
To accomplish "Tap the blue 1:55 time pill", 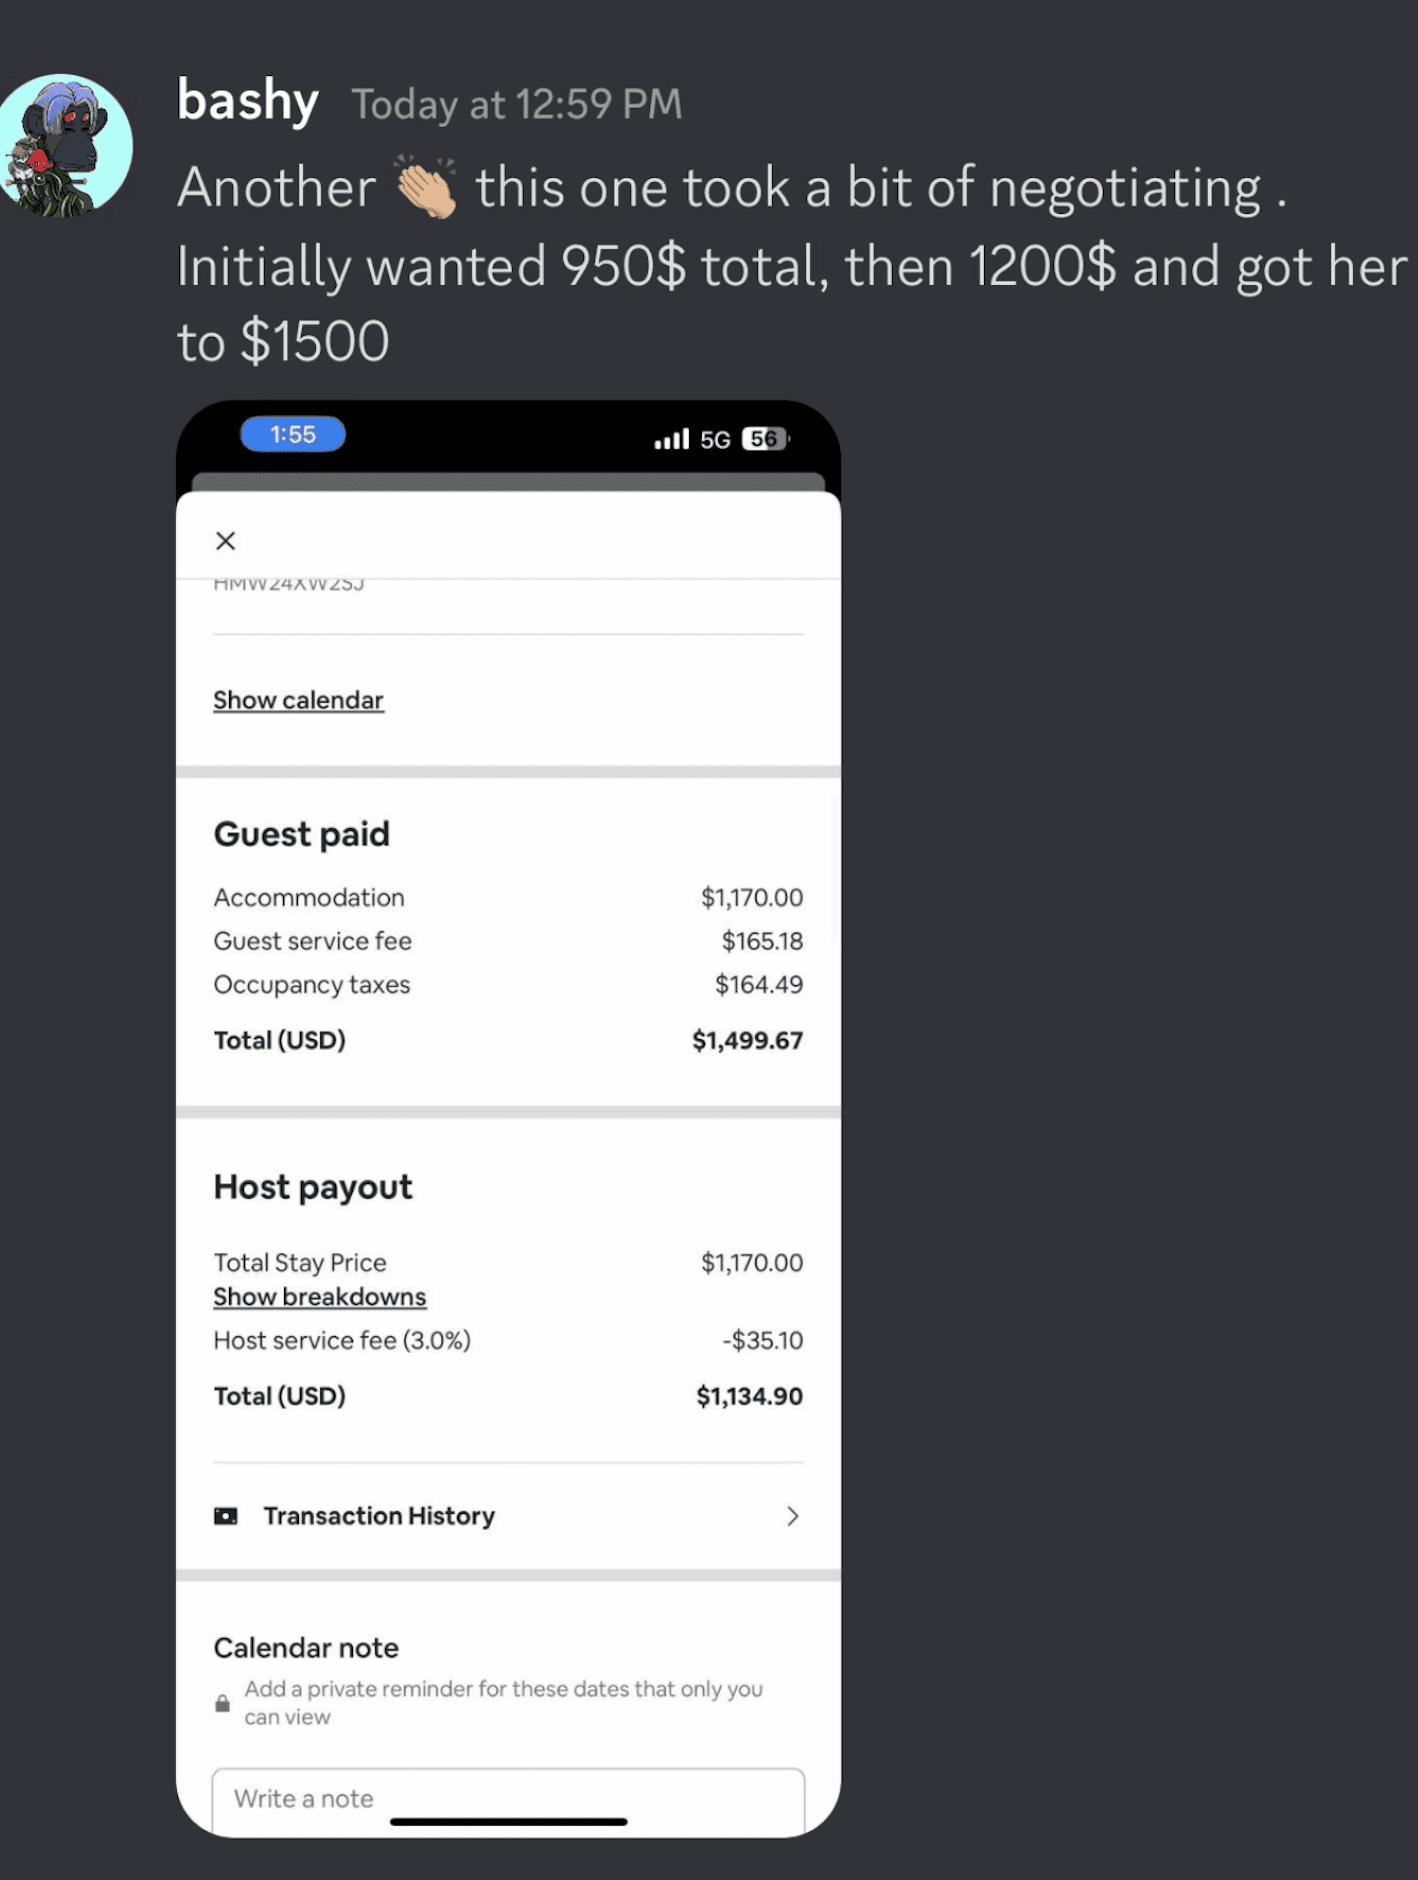I will [x=293, y=434].
